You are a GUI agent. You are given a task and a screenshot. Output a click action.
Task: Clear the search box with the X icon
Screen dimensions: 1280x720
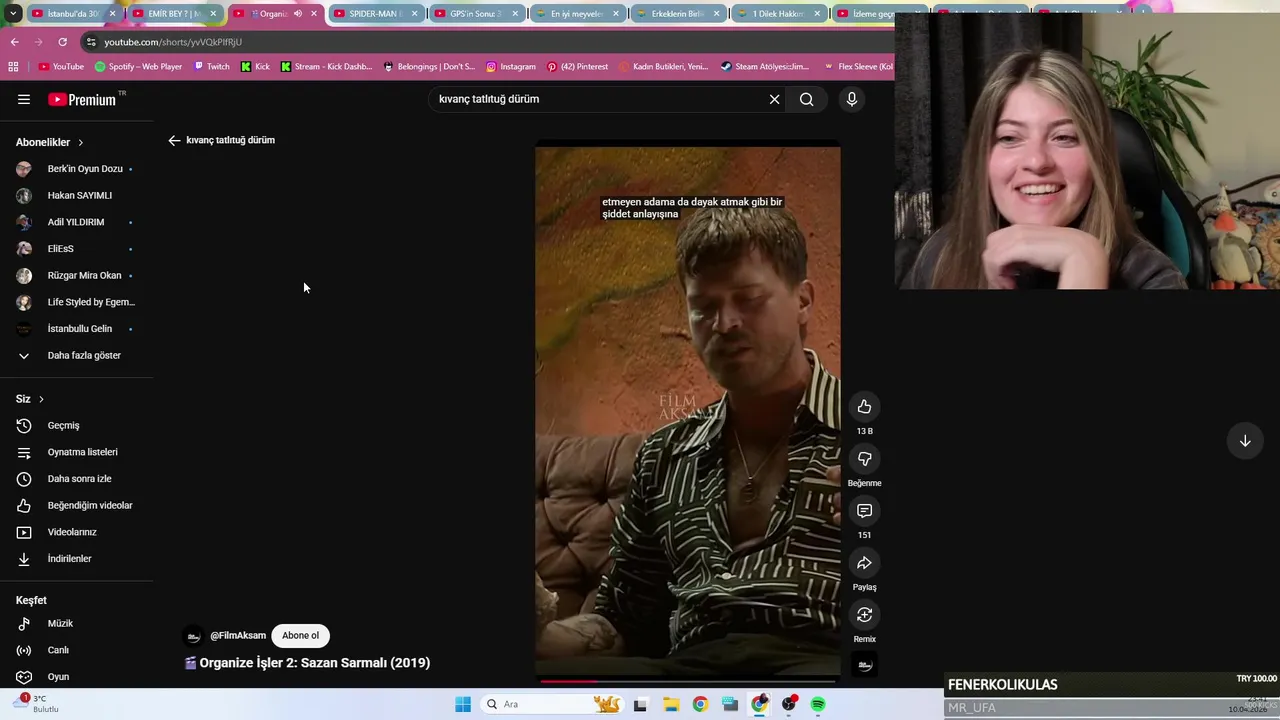click(x=774, y=99)
